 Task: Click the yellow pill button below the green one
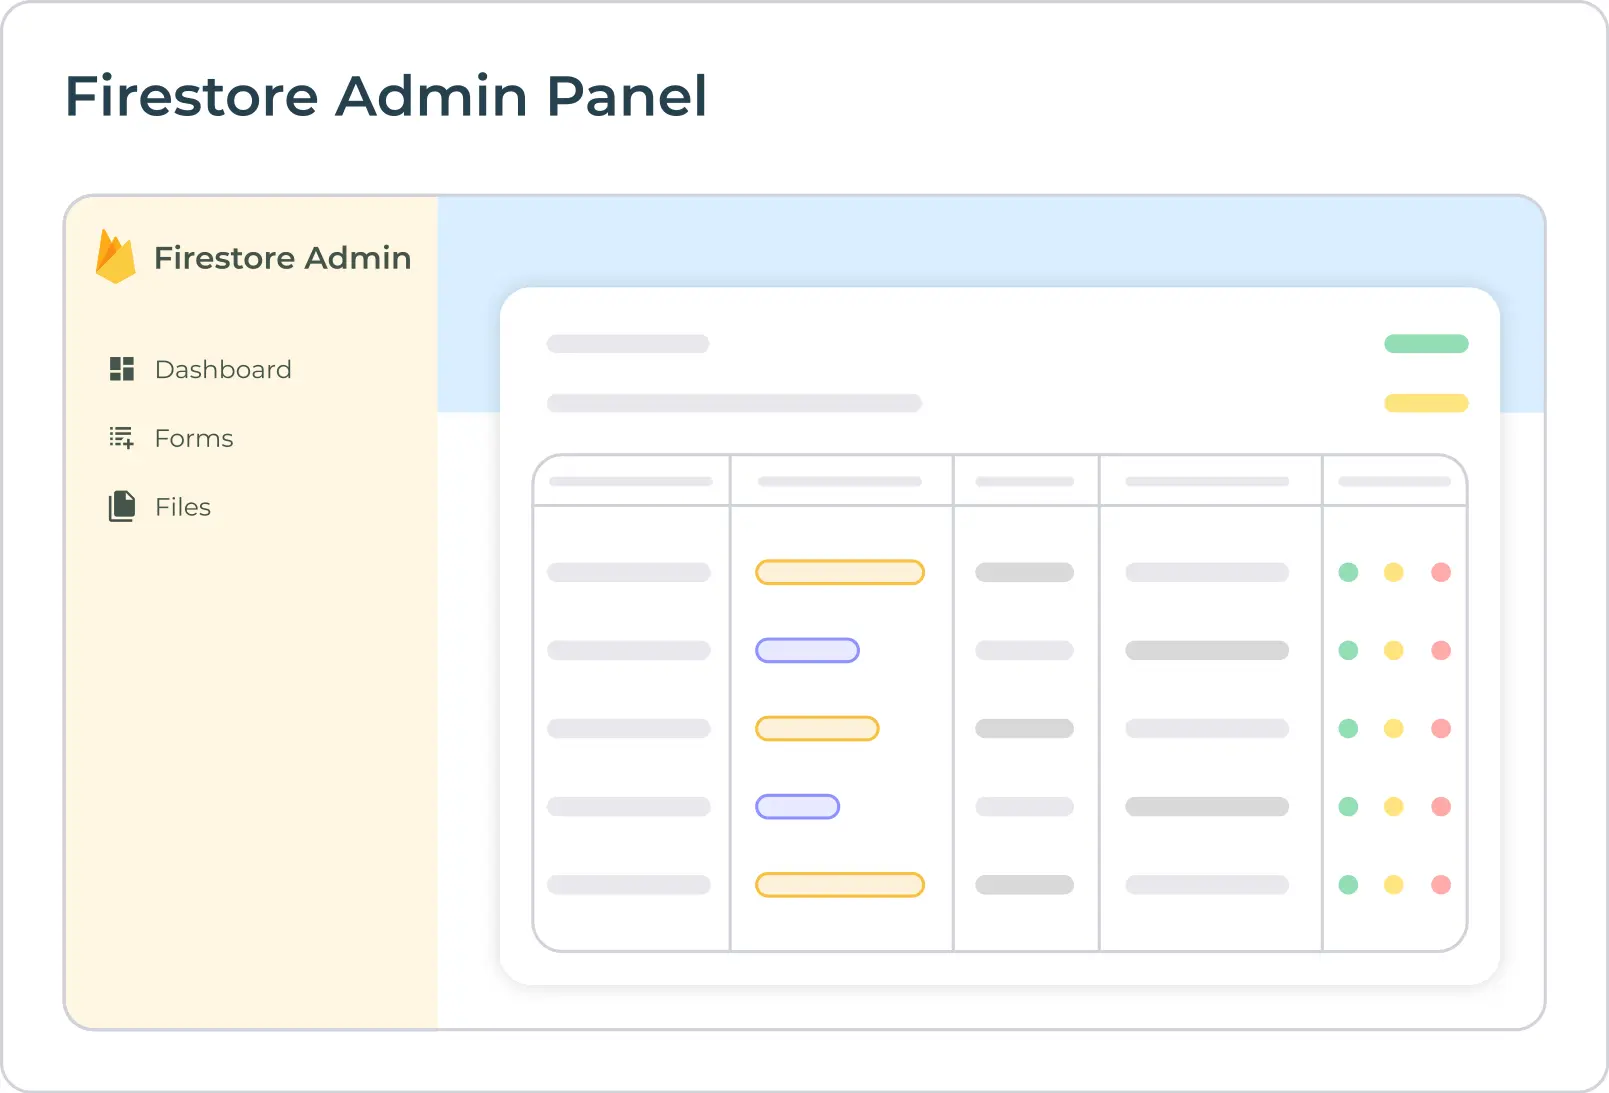point(1426,403)
